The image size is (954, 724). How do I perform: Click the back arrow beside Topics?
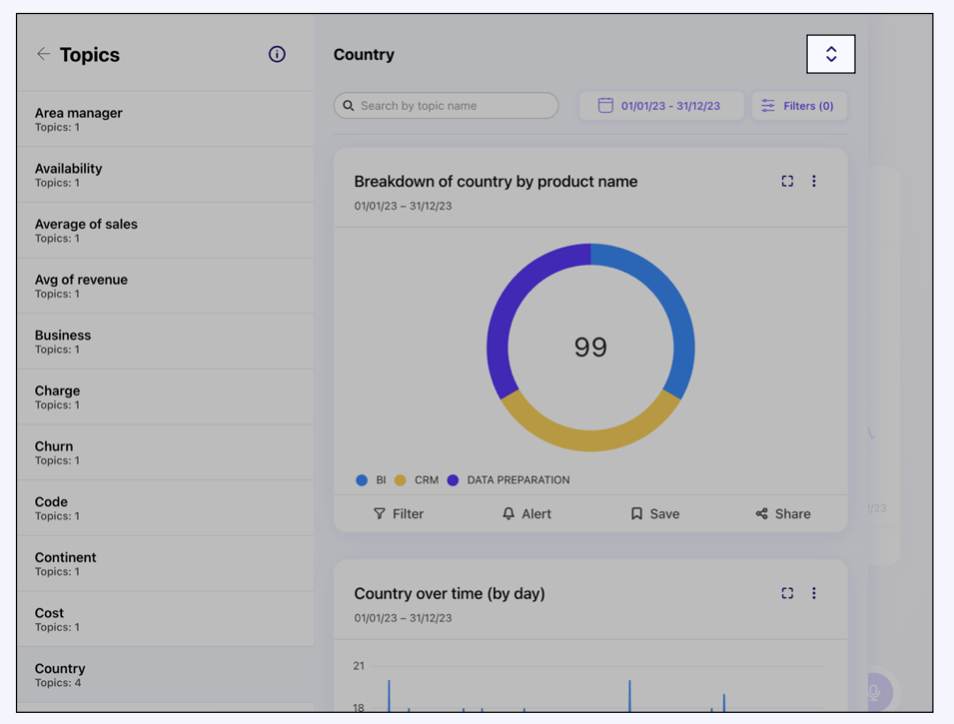point(43,54)
